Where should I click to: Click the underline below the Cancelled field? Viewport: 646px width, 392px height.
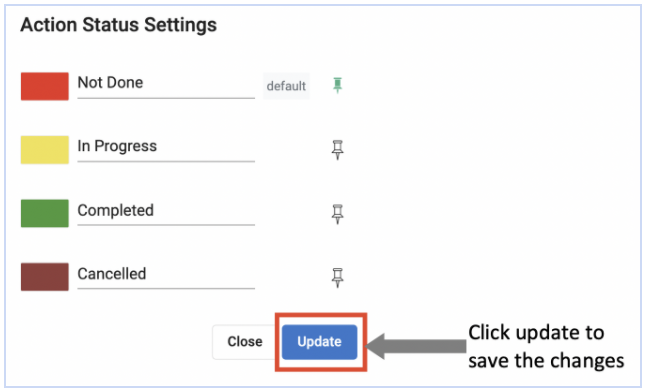point(166,289)
